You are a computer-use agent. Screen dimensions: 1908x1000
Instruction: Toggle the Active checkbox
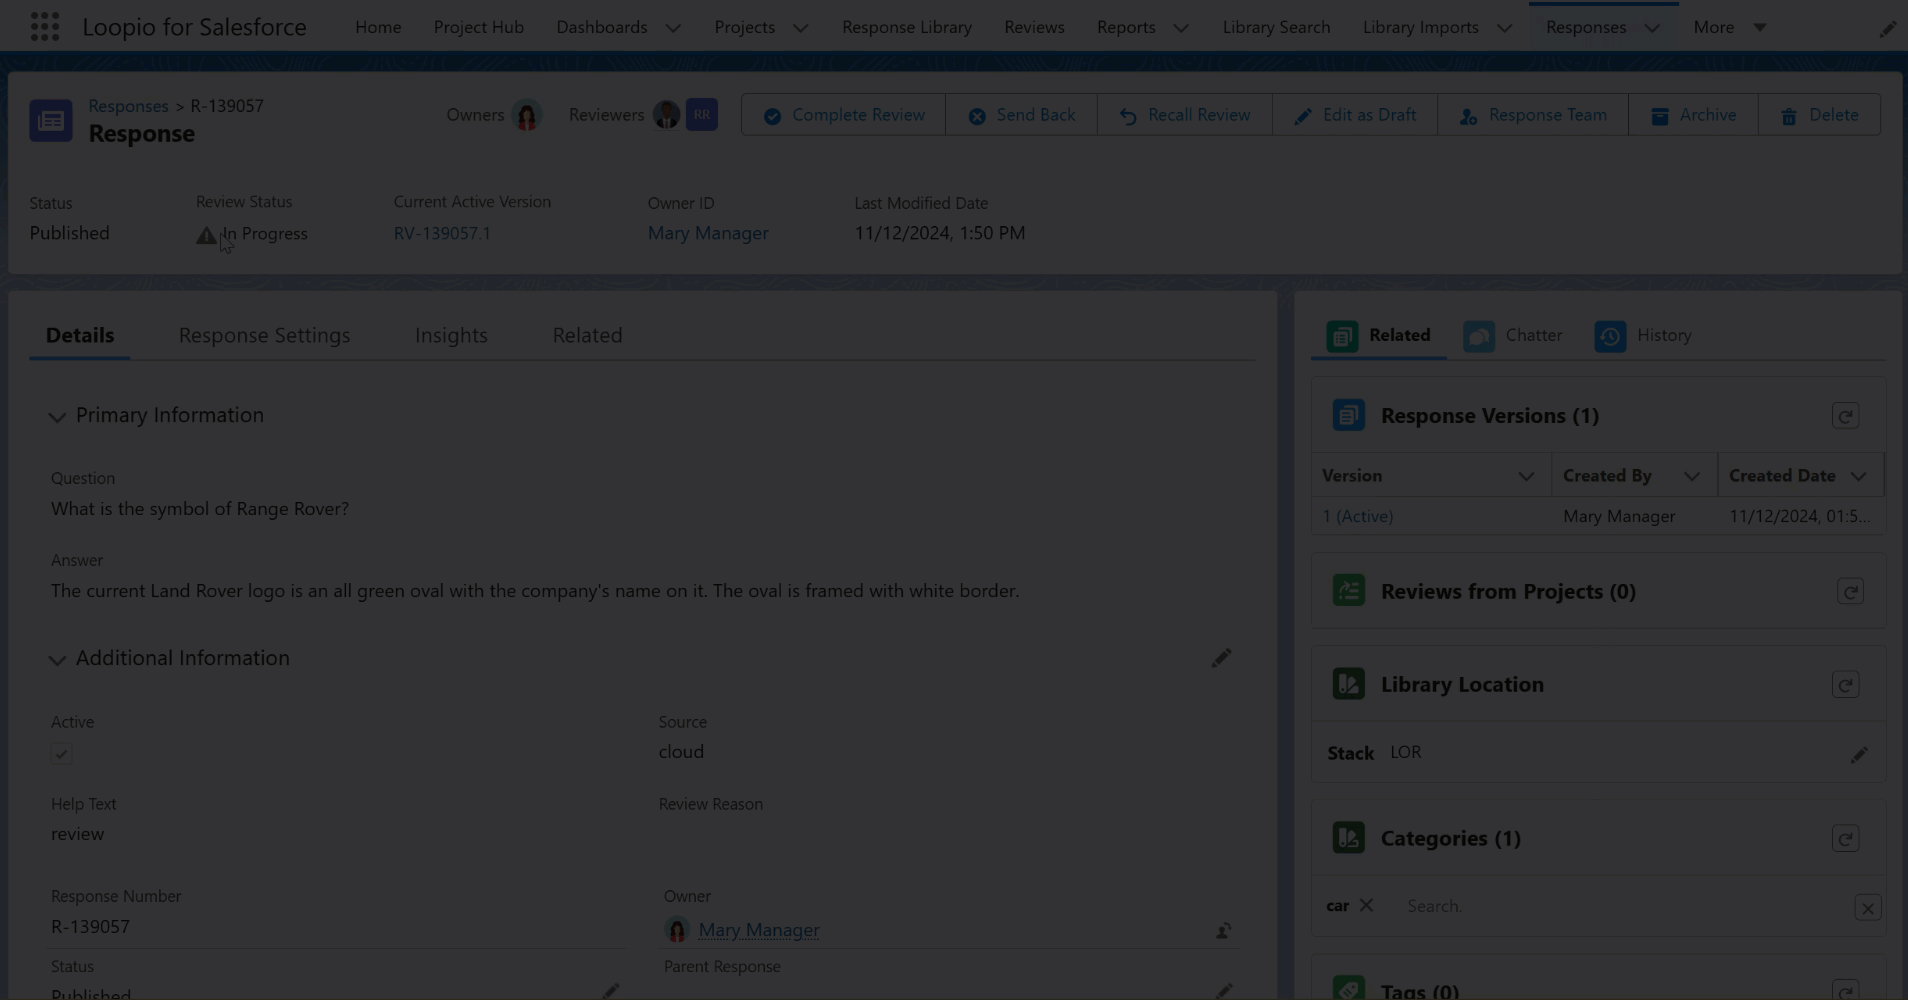[61, 754]
